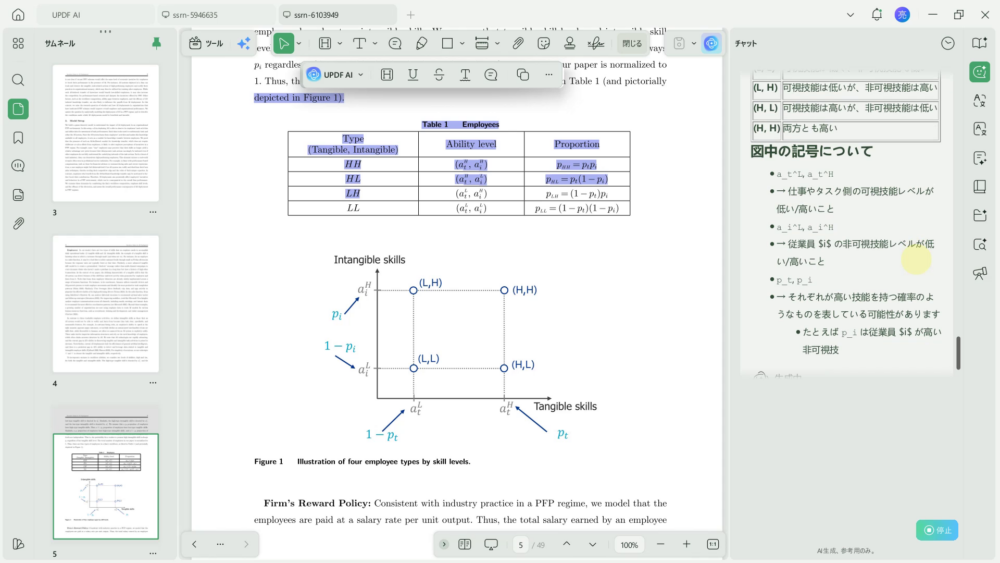Expand the highlight tool dropdown arrow
Screen dimensions: 1000x563
coord(339,43)
